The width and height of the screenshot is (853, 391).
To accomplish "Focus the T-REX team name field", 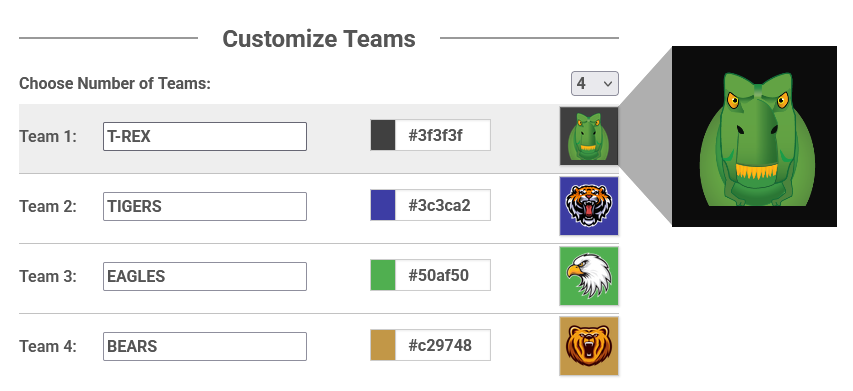I will pyautogui.click(x=205, y=136).
